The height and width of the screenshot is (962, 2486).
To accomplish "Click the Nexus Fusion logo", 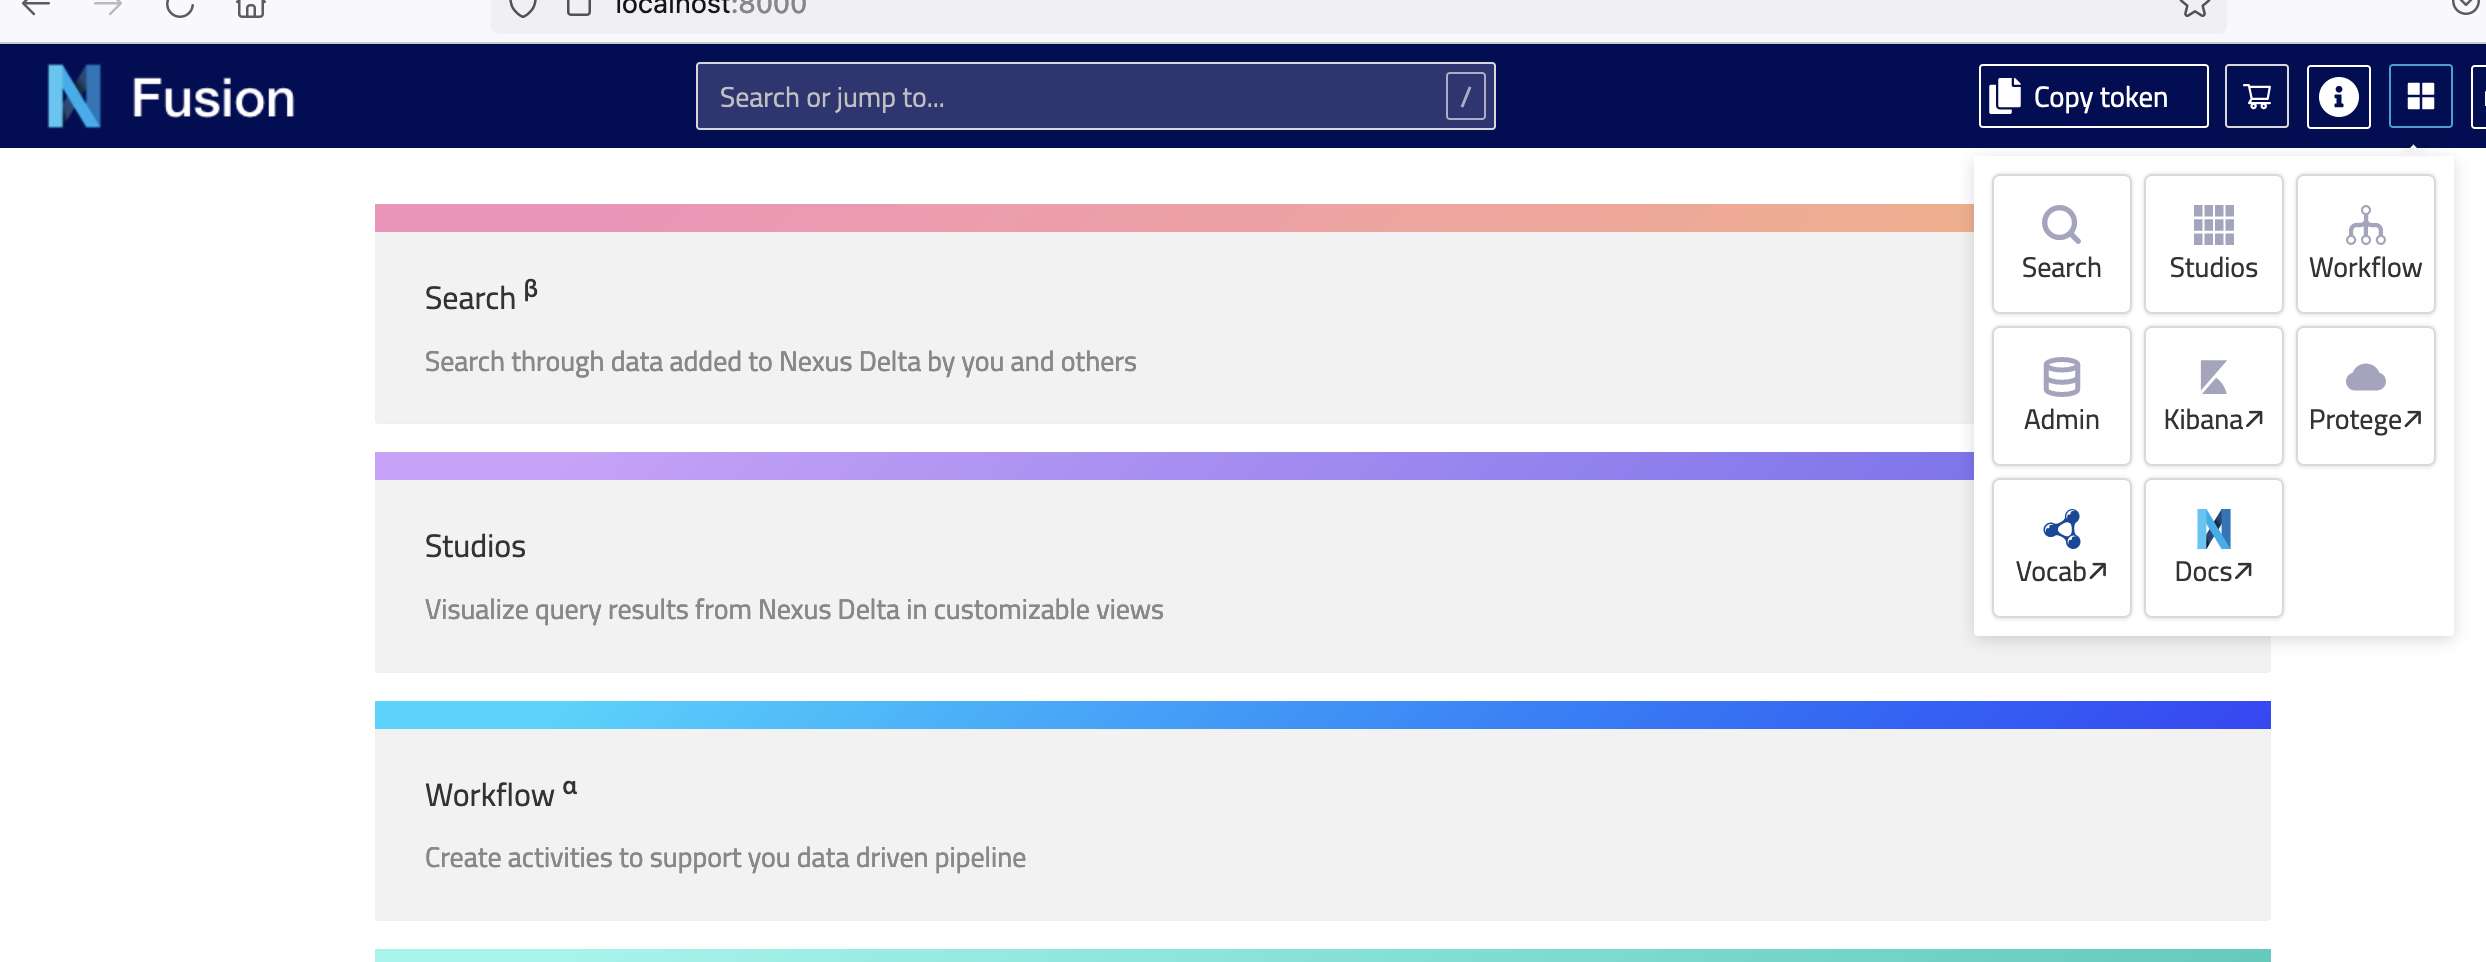I will click(75, 96).
